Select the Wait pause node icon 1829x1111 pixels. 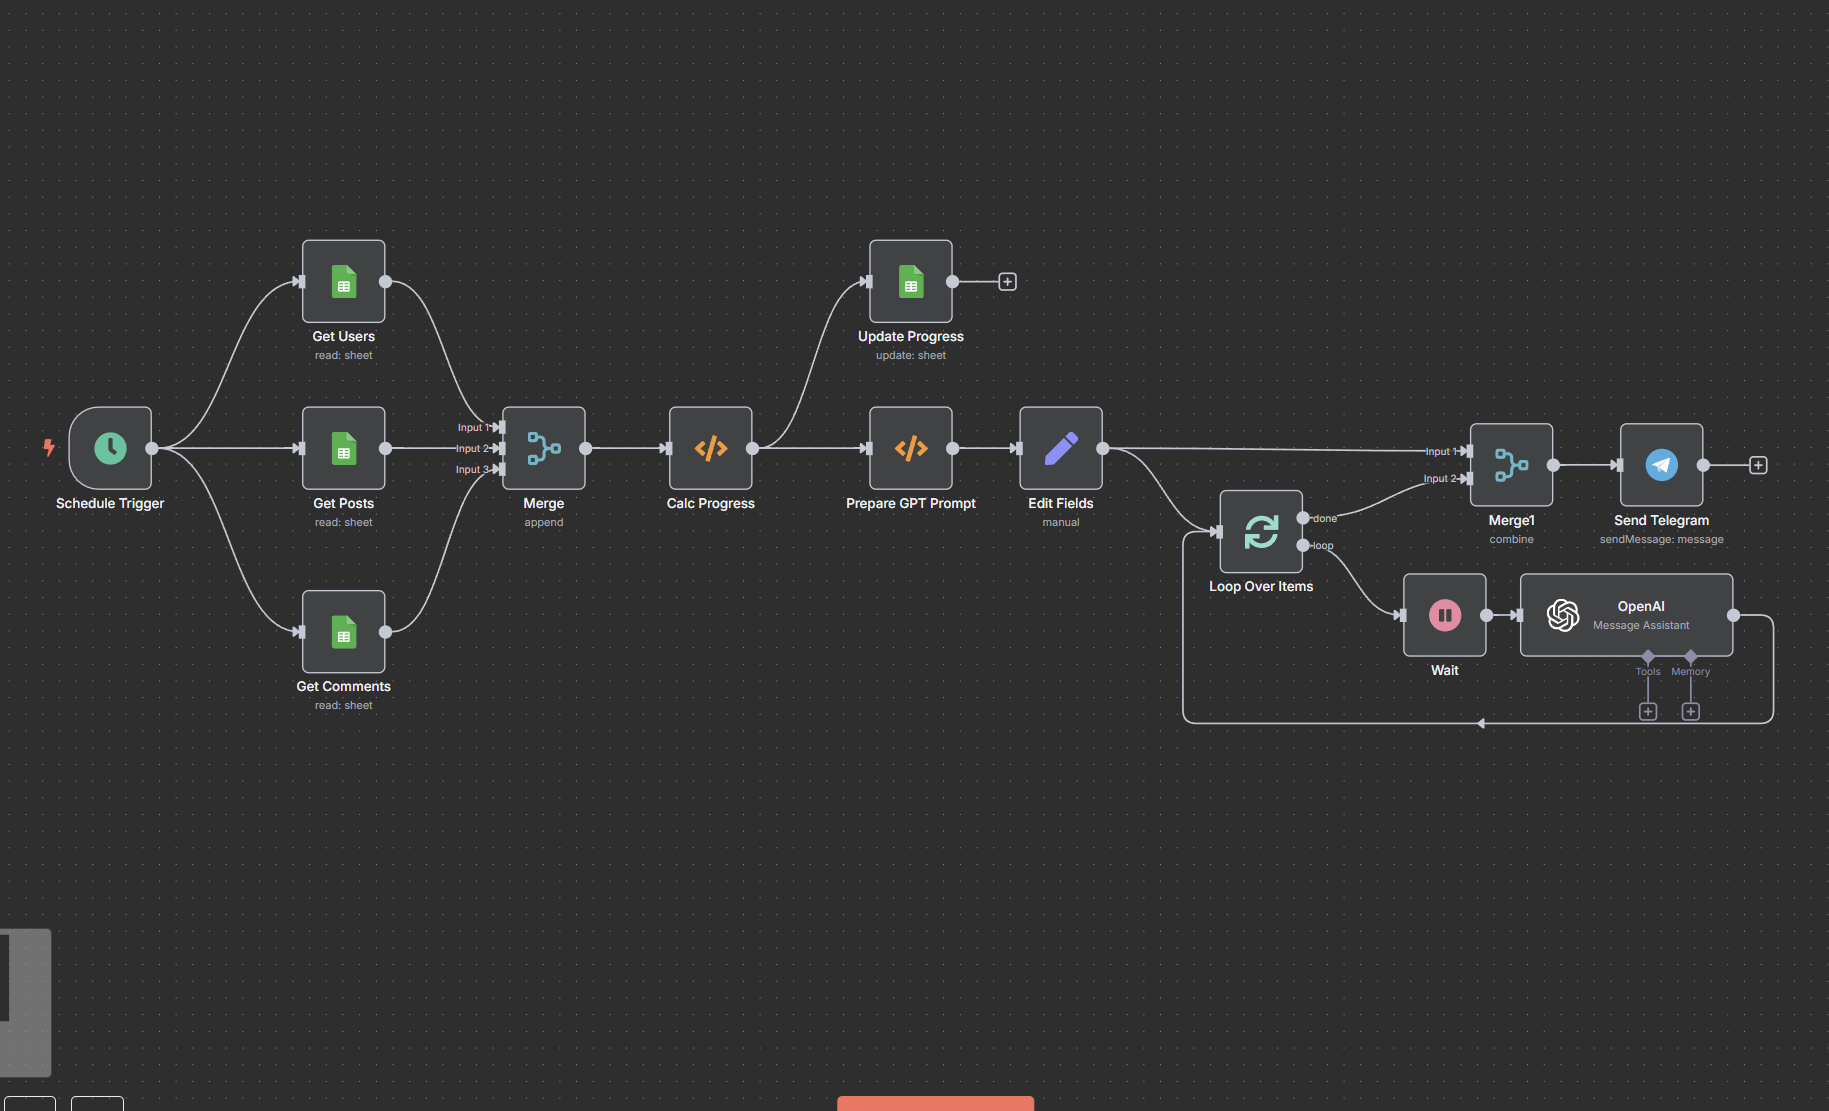(1444, 615)
